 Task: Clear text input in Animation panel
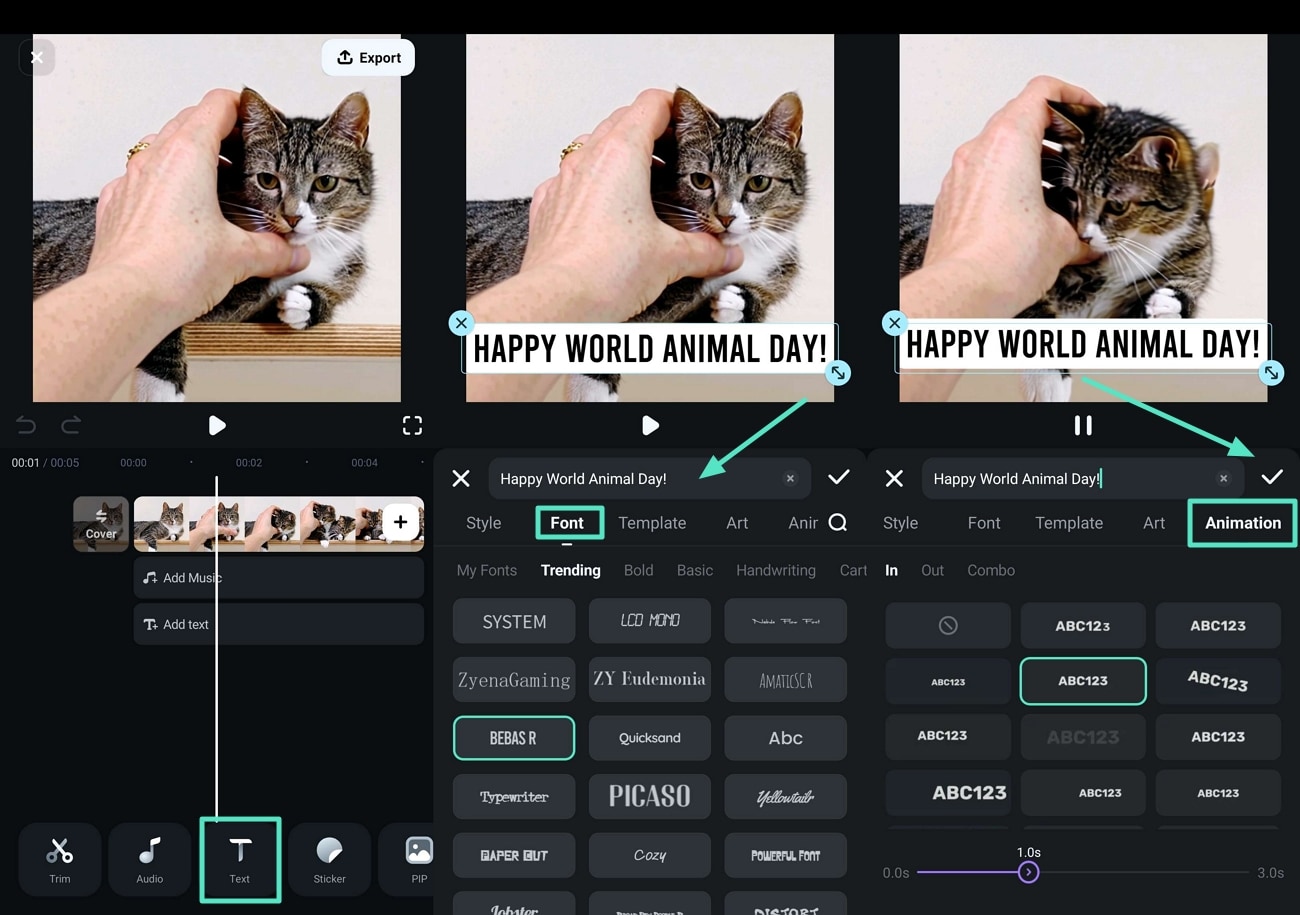pos(1223,478)
